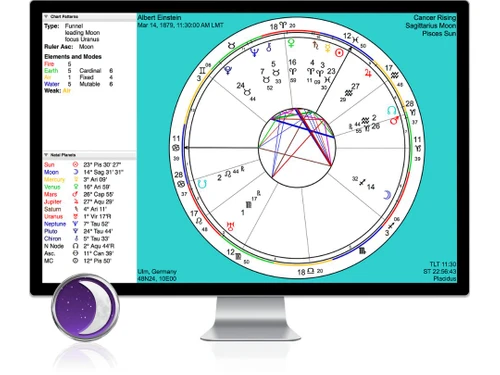Select the Mars row label

coord(51,194)
